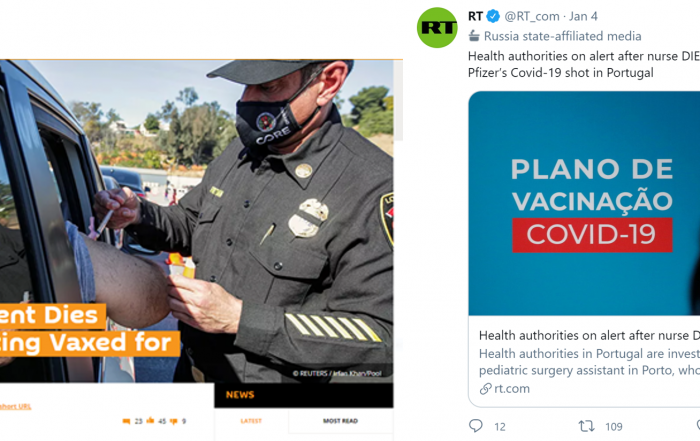The width and height of the screenshot is (700, 441).
Task: Open the article comments bubble icon
Action: (x=126, y=421)
